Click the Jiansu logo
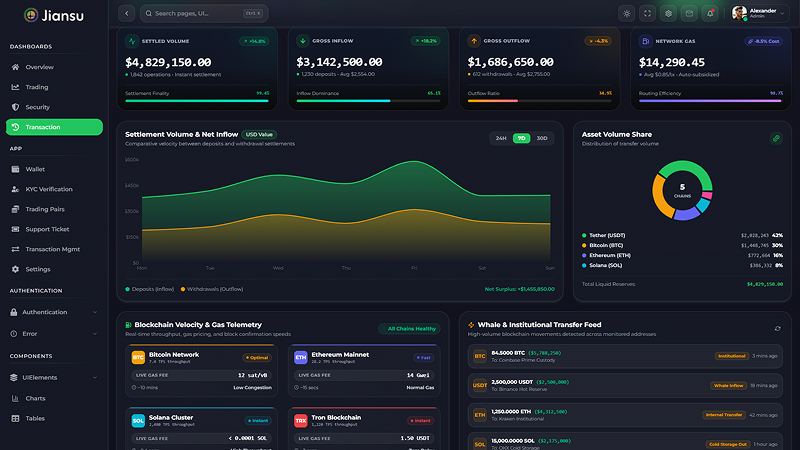Image resolution: width=800 pixels, height=450 pixels. point(54,15)
